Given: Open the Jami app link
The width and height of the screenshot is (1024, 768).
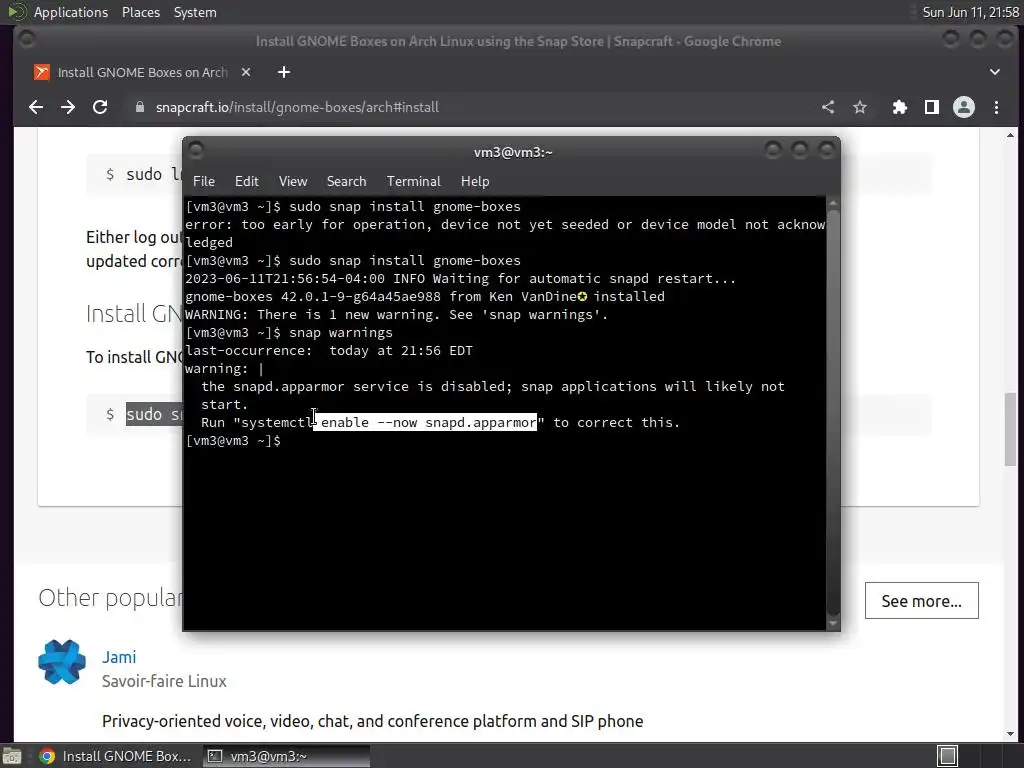Looking at the screenshot, I should tap(119, 657).
